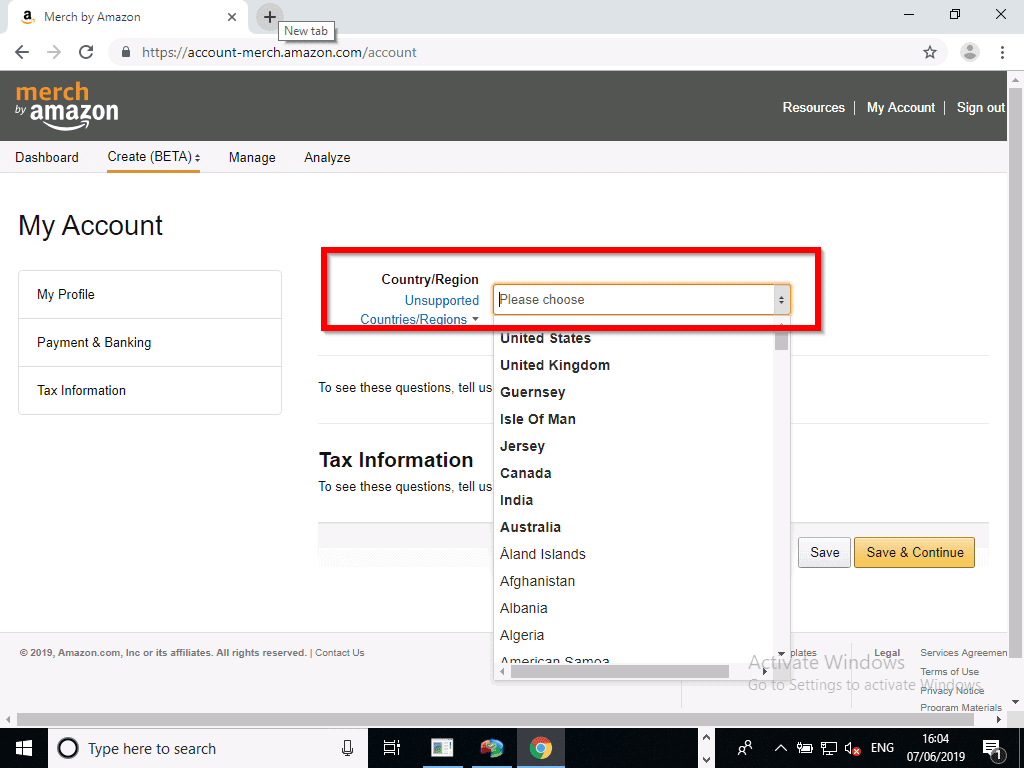Screen dimensions: 1024x768
Task: Click the Merch by Amazon logo
Action: coord(66,104)
